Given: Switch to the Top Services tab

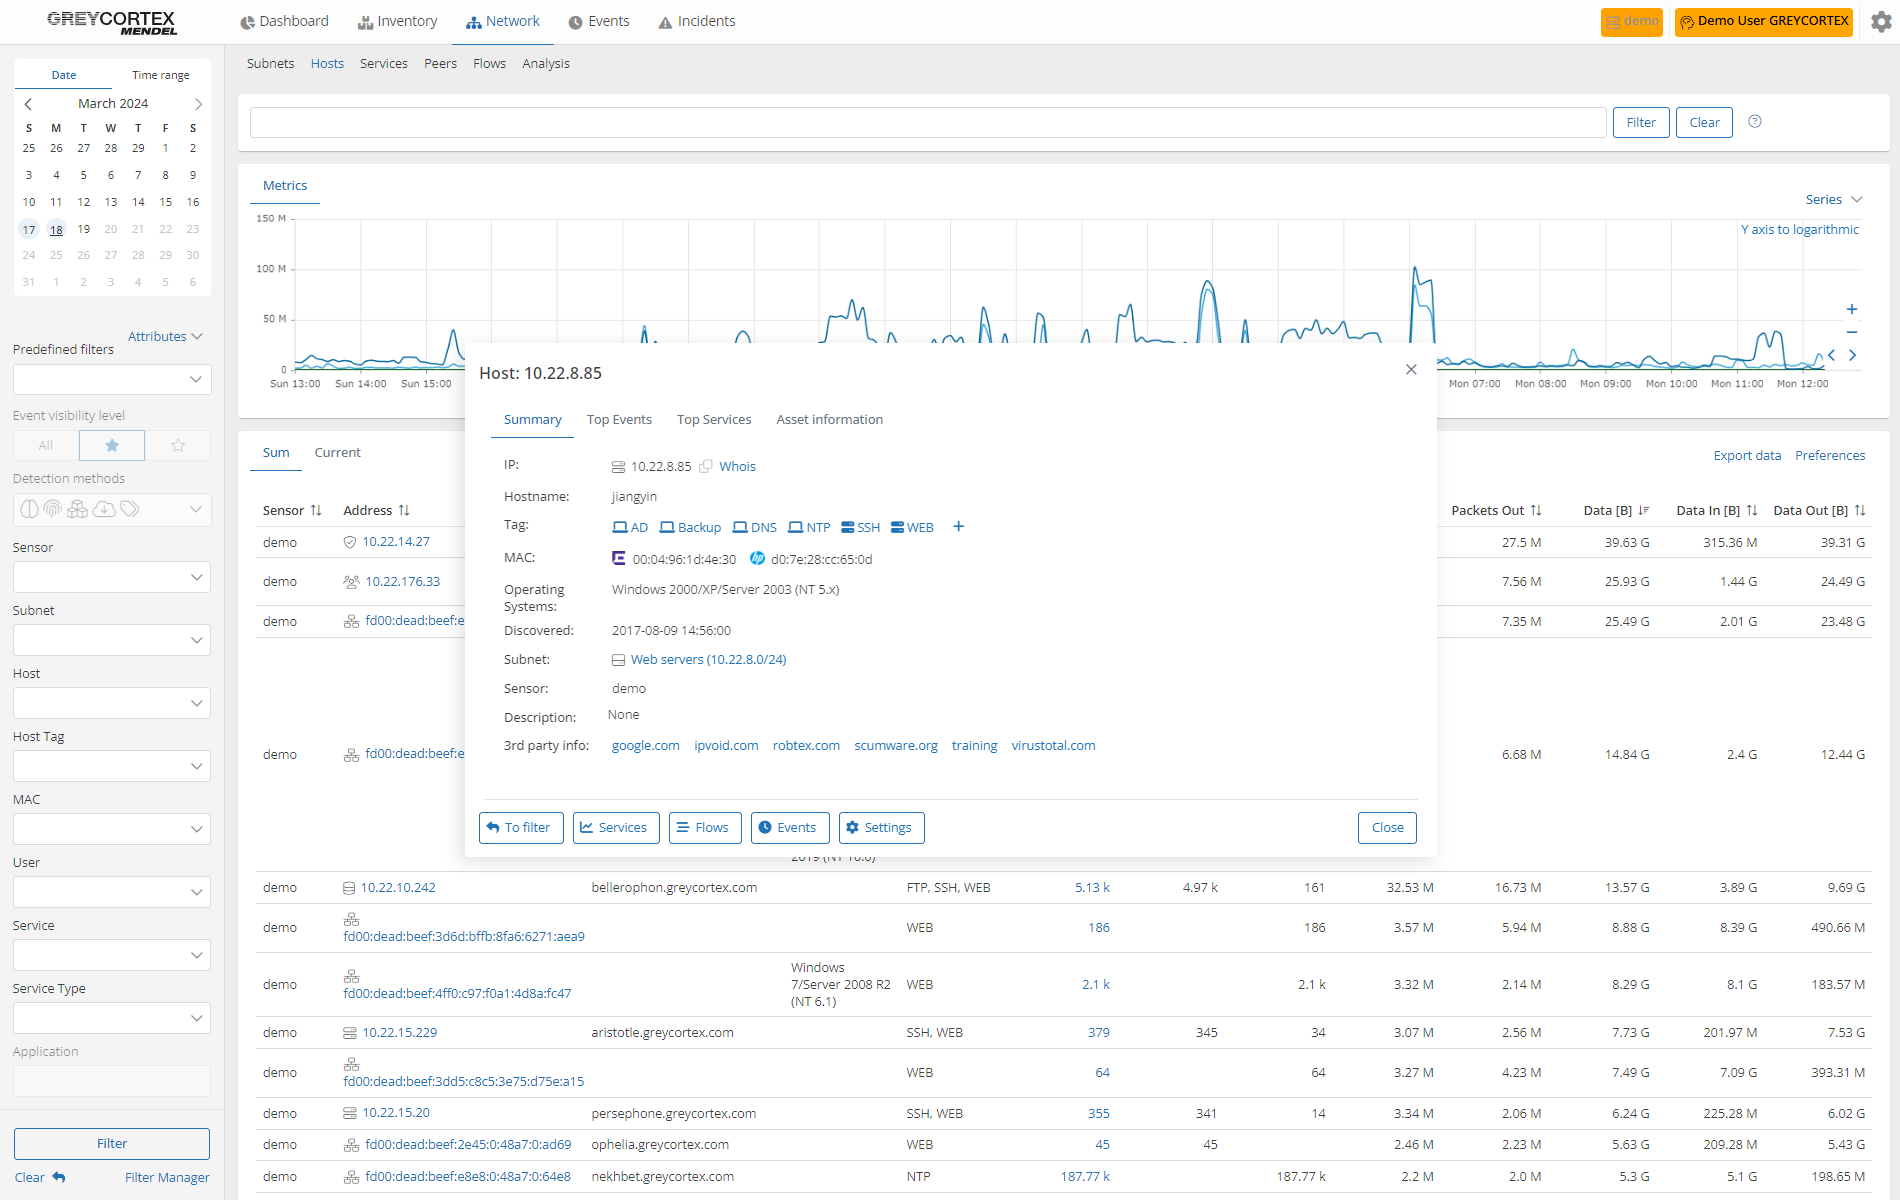Looking at the screenshot, I should click(714, 419).
